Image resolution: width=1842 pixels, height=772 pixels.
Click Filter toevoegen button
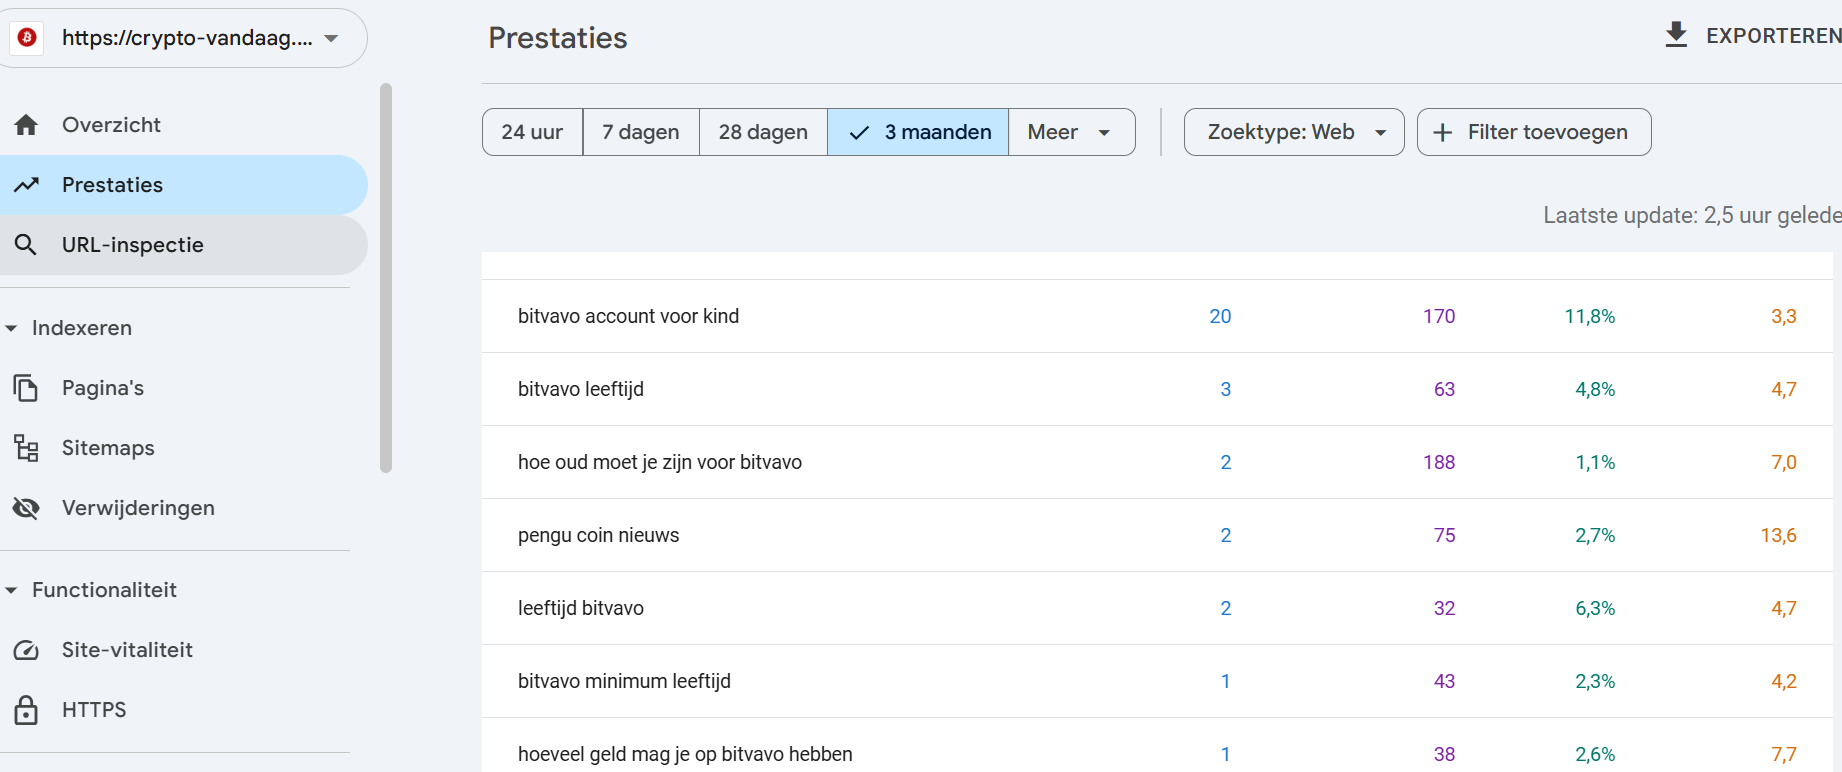tap(1534, 132)
